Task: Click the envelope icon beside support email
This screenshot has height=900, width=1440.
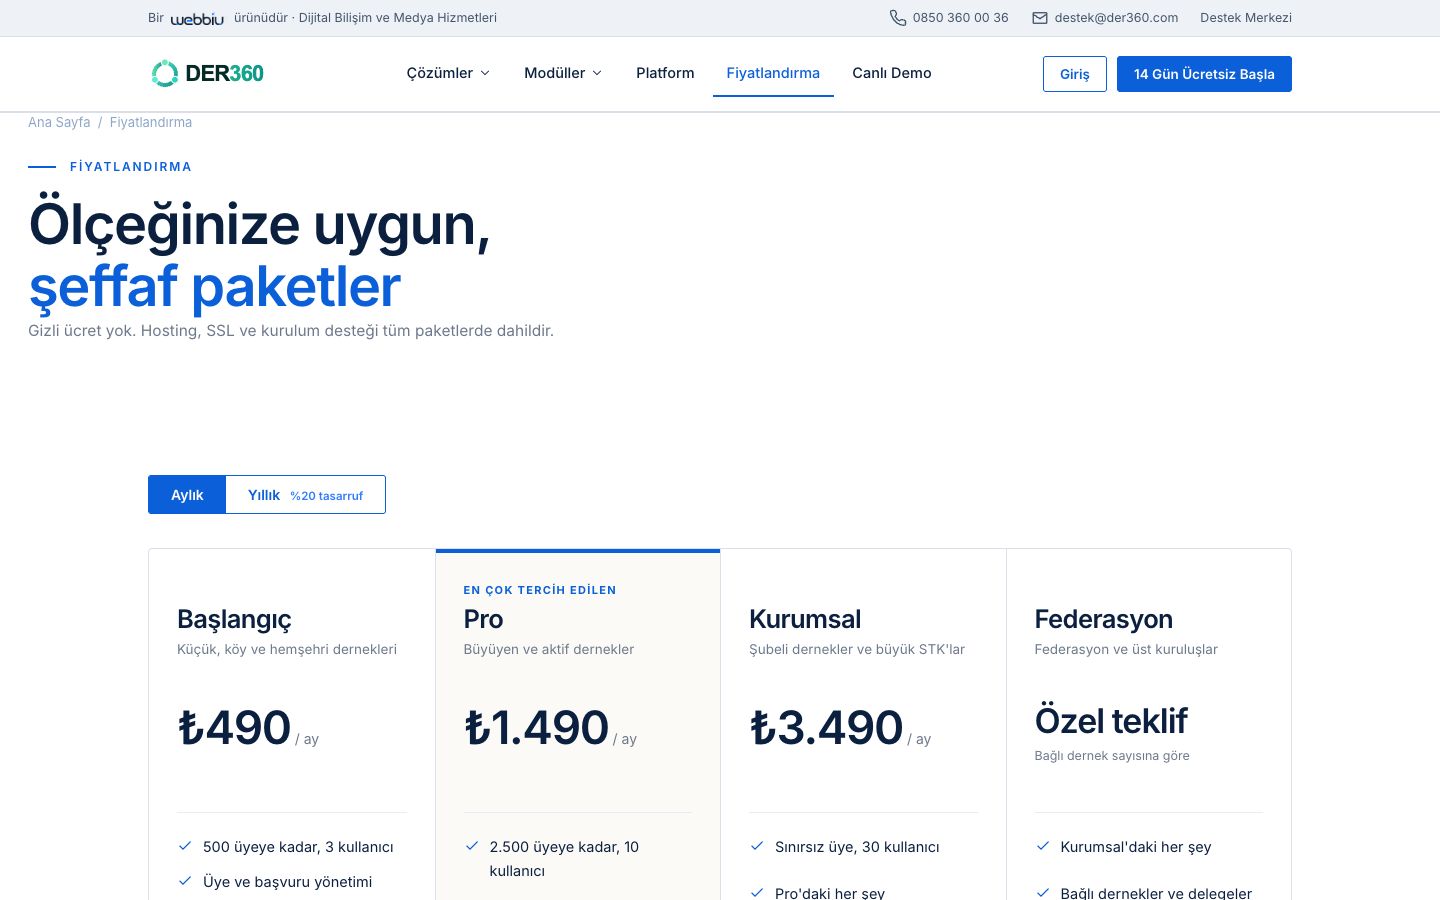Action: coord(1040,18)
